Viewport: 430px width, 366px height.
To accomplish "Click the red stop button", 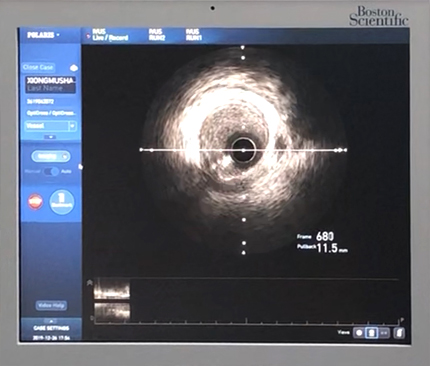I will 36,202.
